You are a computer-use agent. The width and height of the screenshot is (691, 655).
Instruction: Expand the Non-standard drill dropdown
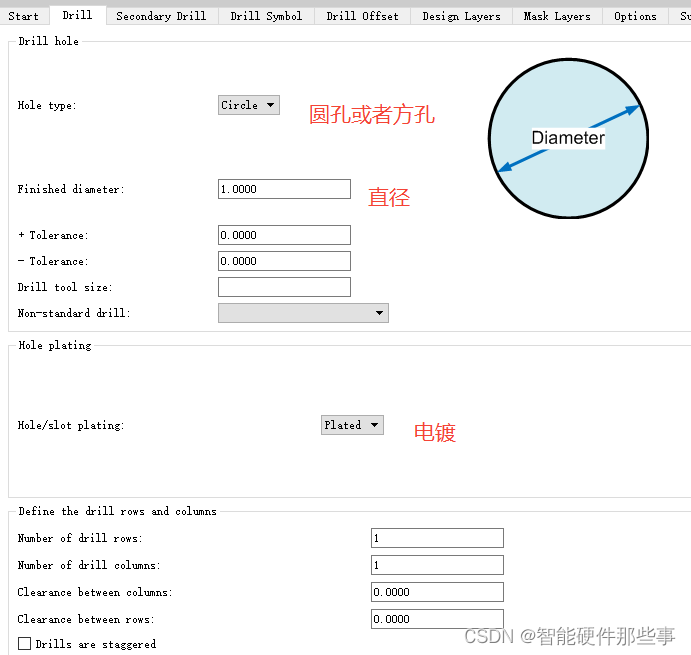coord(303,313)
